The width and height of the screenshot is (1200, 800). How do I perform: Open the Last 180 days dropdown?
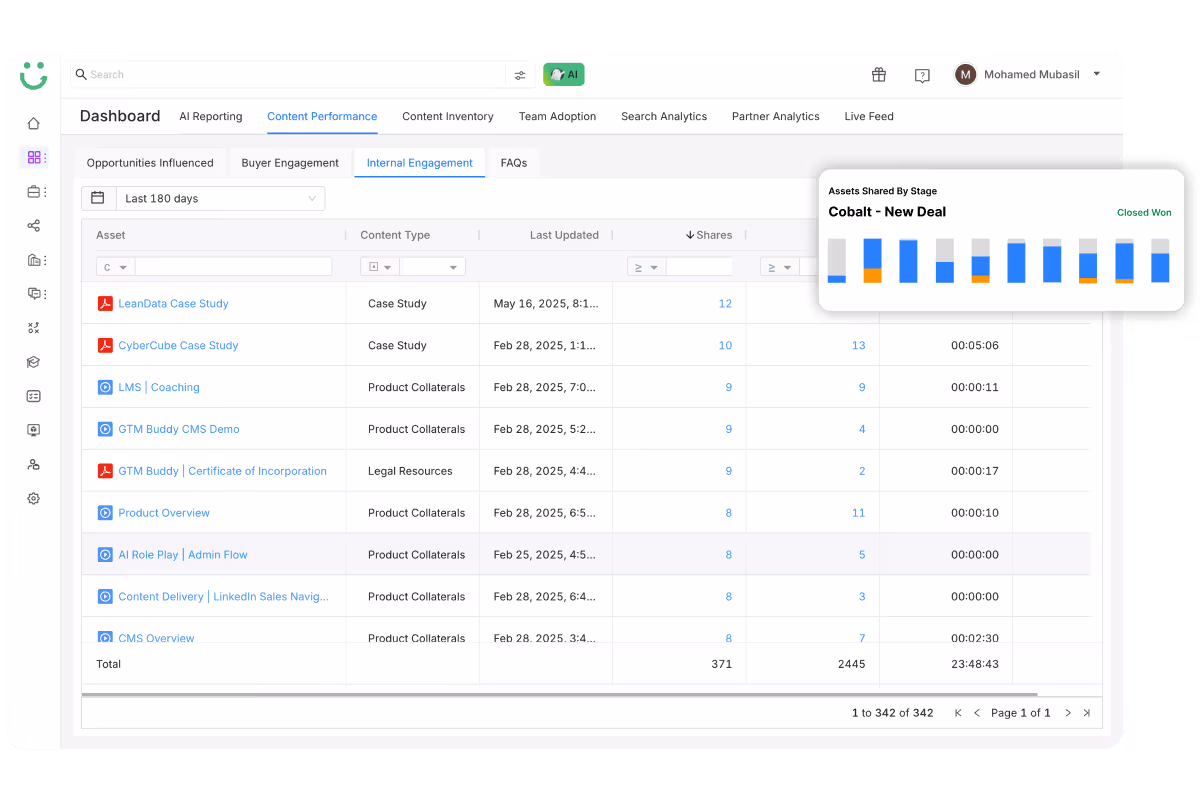(220, 198)
